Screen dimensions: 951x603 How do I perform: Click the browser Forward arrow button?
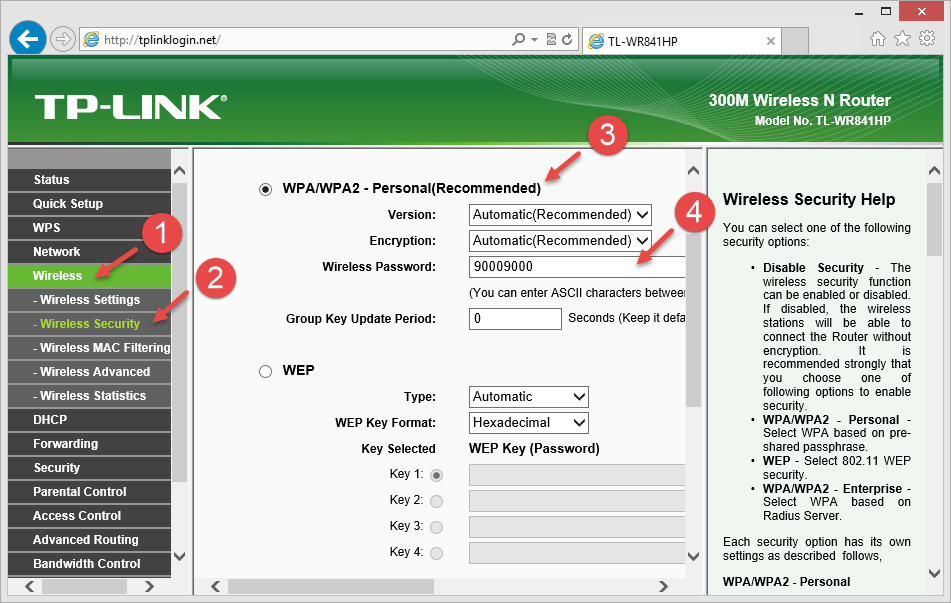[62, 40]
